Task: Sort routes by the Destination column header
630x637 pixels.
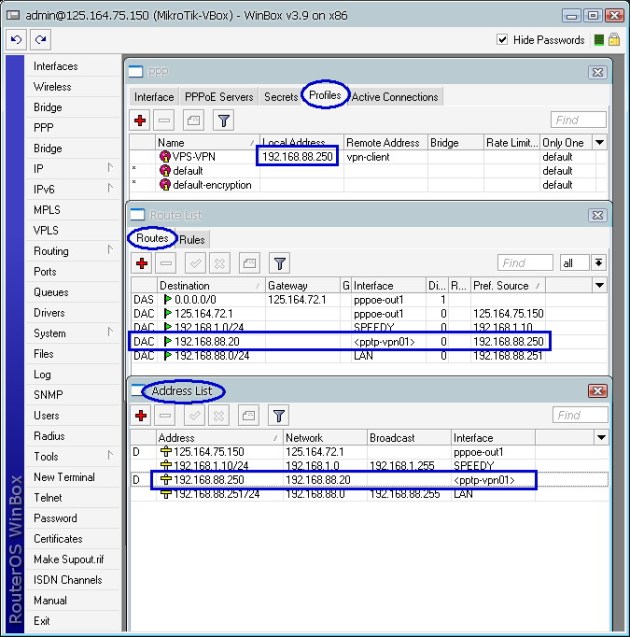Action: 210,285
